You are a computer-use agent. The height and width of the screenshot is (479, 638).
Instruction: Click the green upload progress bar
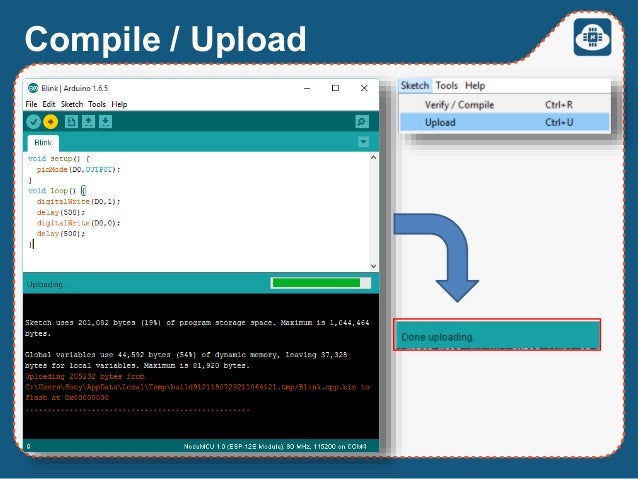[321, 283]
